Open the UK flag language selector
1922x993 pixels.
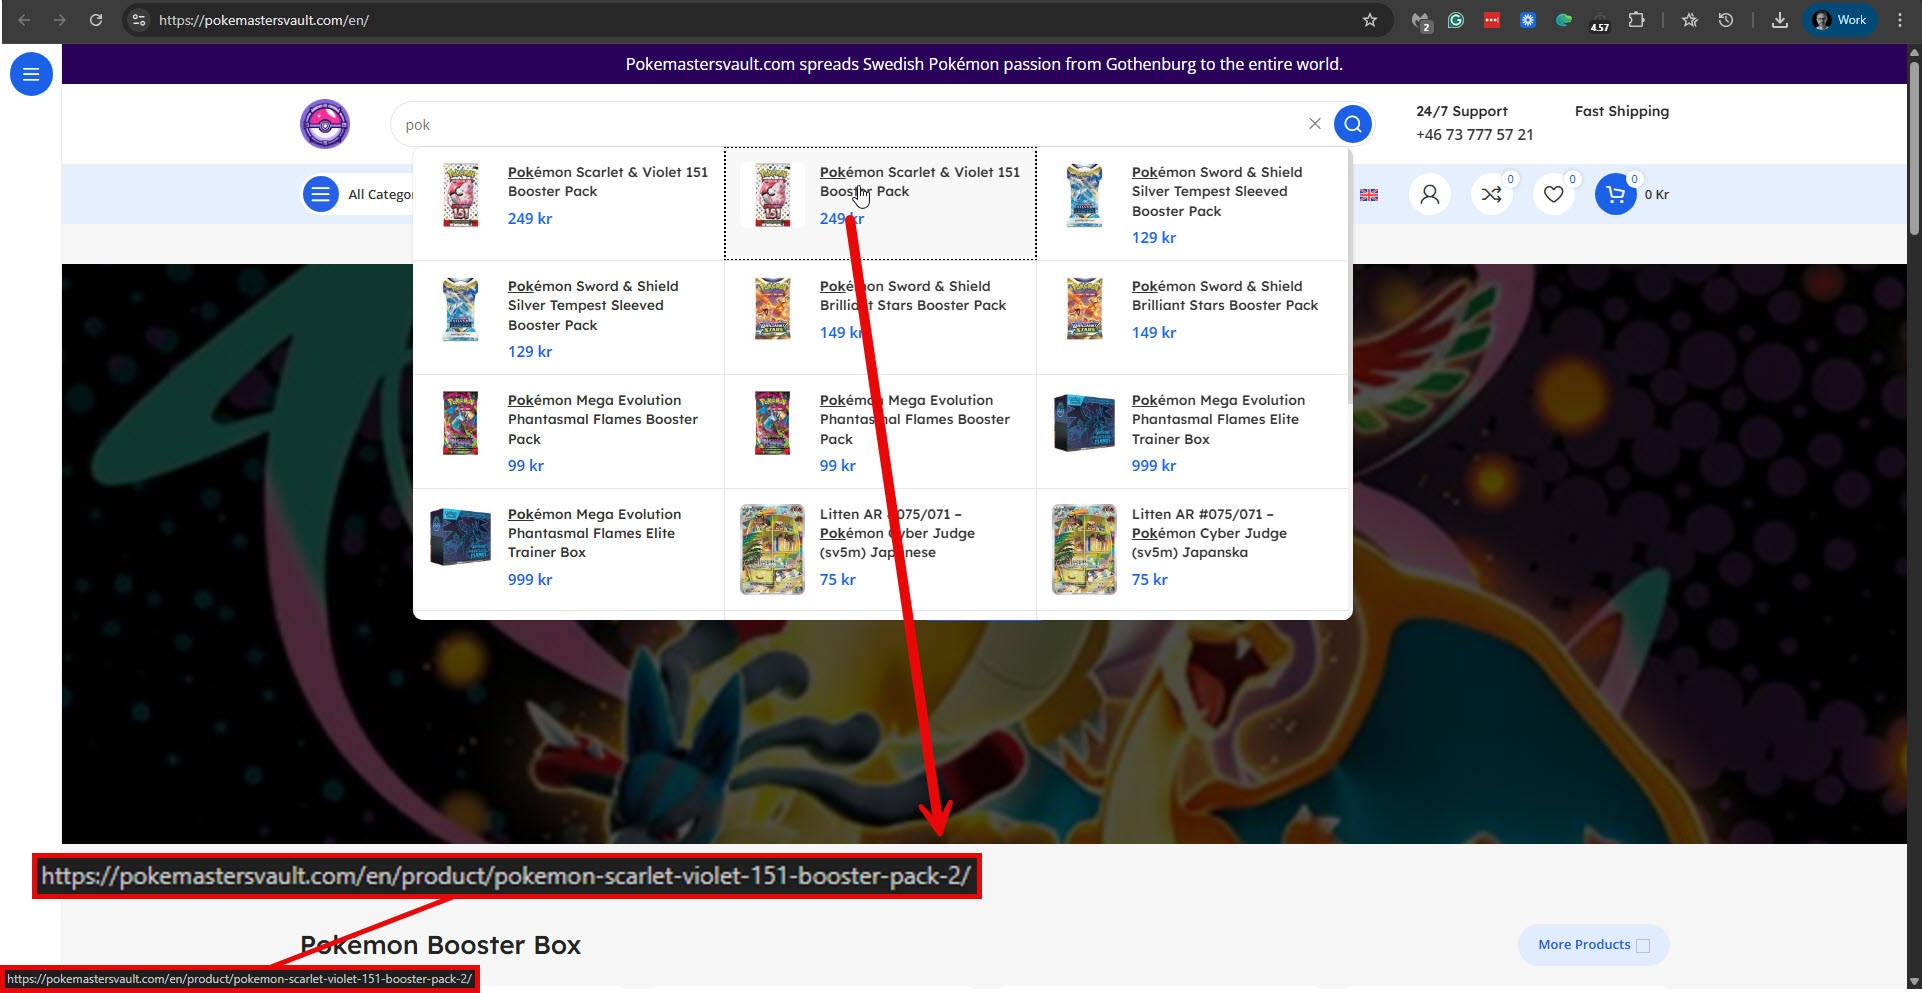[x=1369, y=195]
